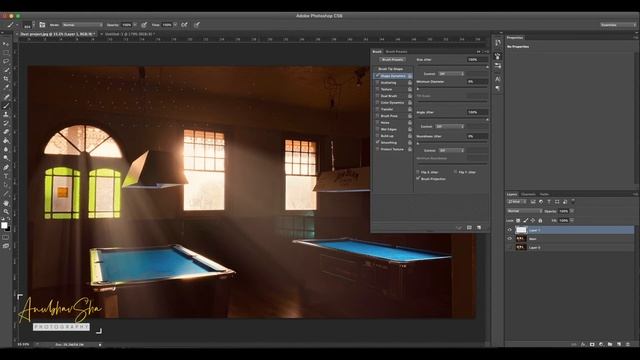The width and height of the screenshot is (640, 360).
Task: Enable Color Dynamics checkbox
Action: (x=378, y=102)
